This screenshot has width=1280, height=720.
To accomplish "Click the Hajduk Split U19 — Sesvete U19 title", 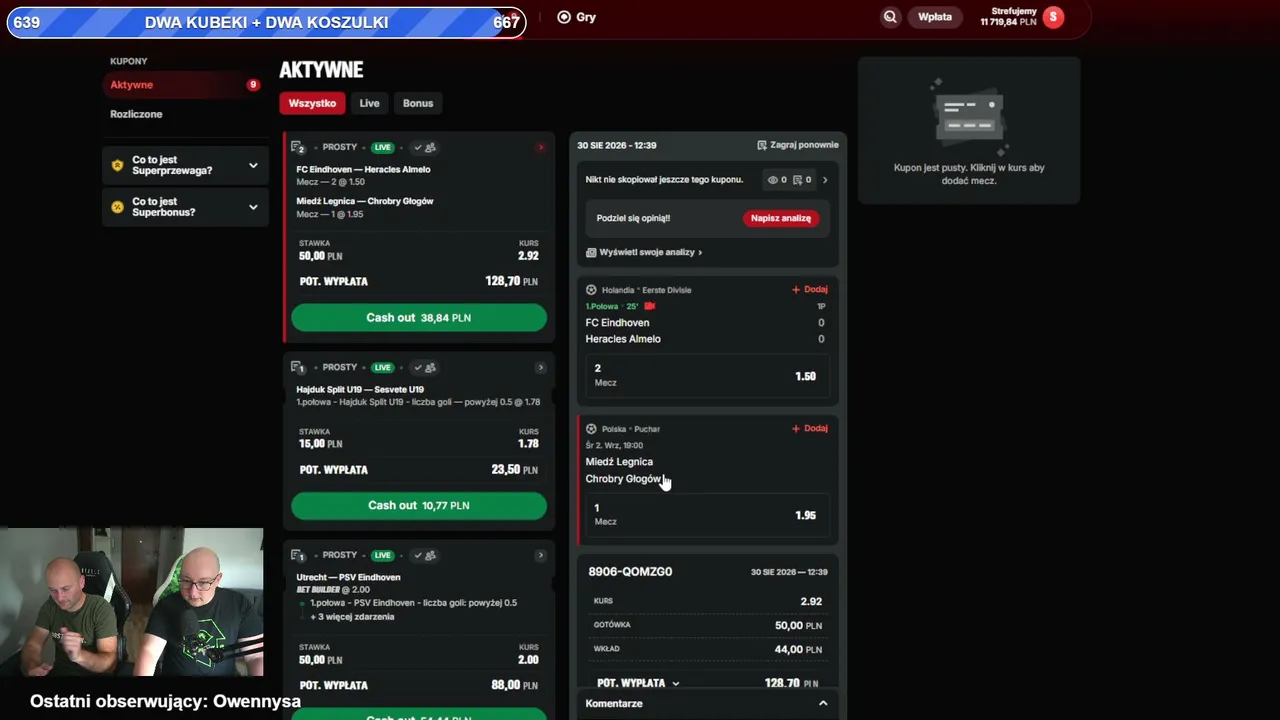I will click(360, 389).
